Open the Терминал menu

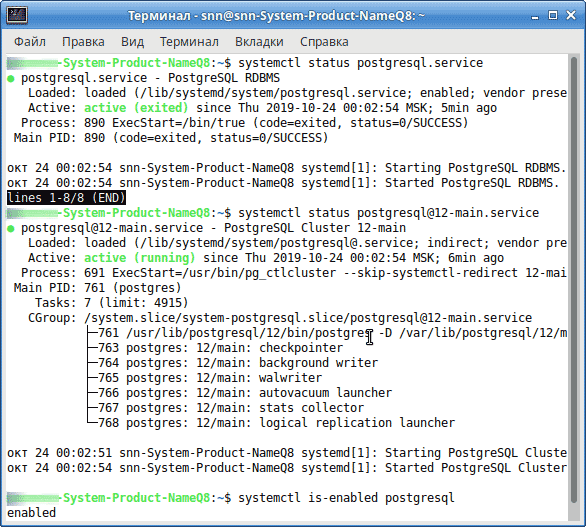189,41
